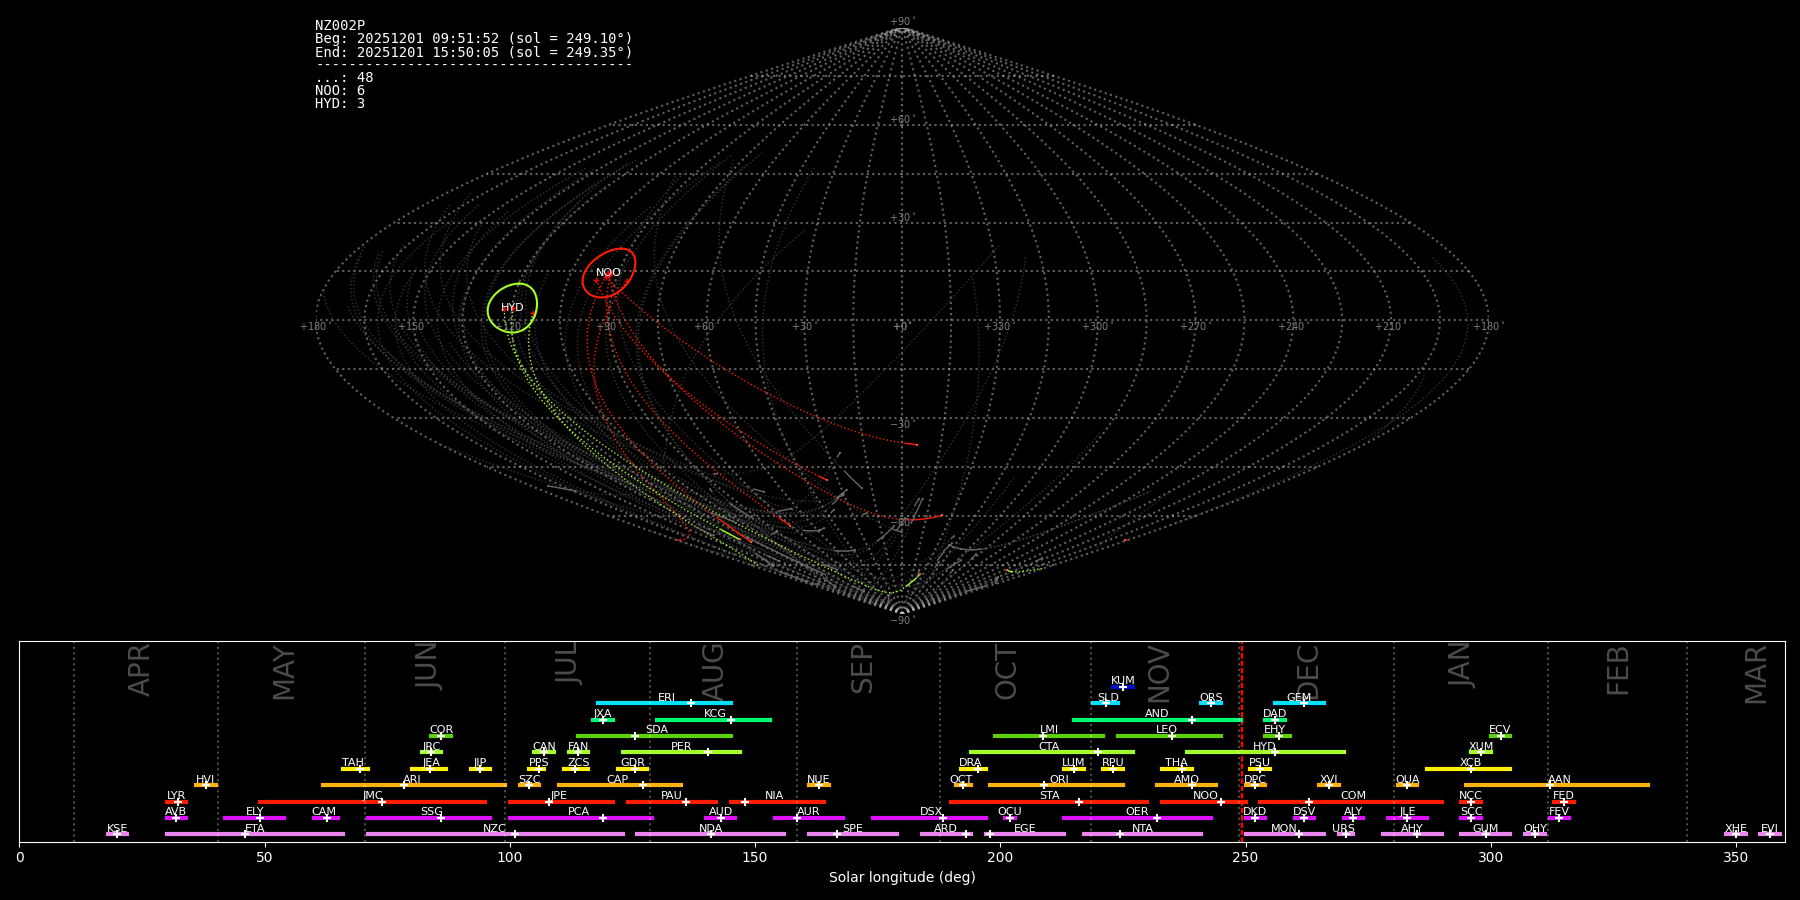Click the ORS shower label in timeline
The height and width of the screenshot is (900, 1800).
(1211, 698)
